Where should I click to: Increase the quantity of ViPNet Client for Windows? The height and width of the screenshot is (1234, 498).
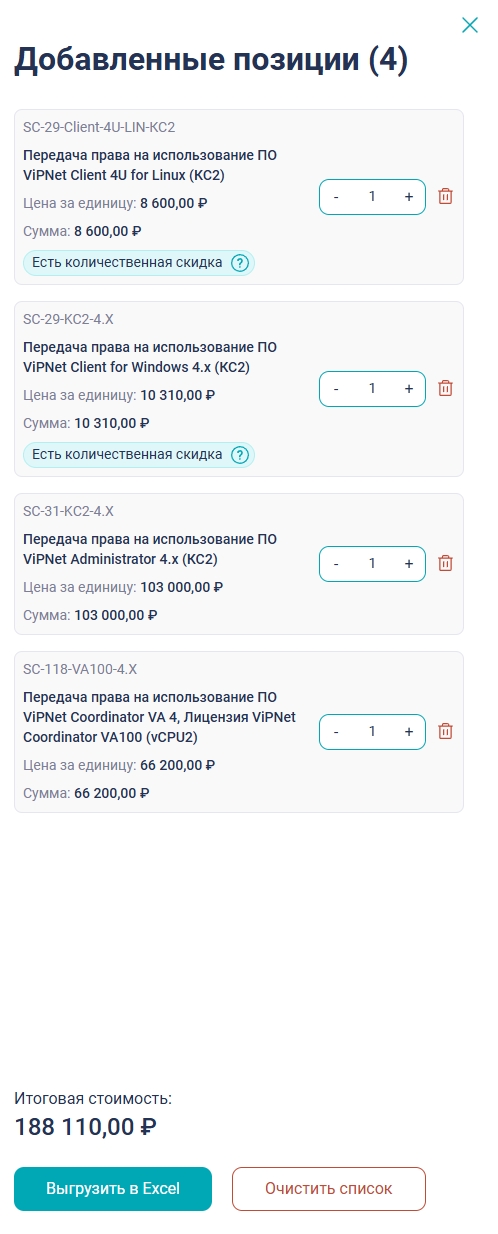[408, 389]
